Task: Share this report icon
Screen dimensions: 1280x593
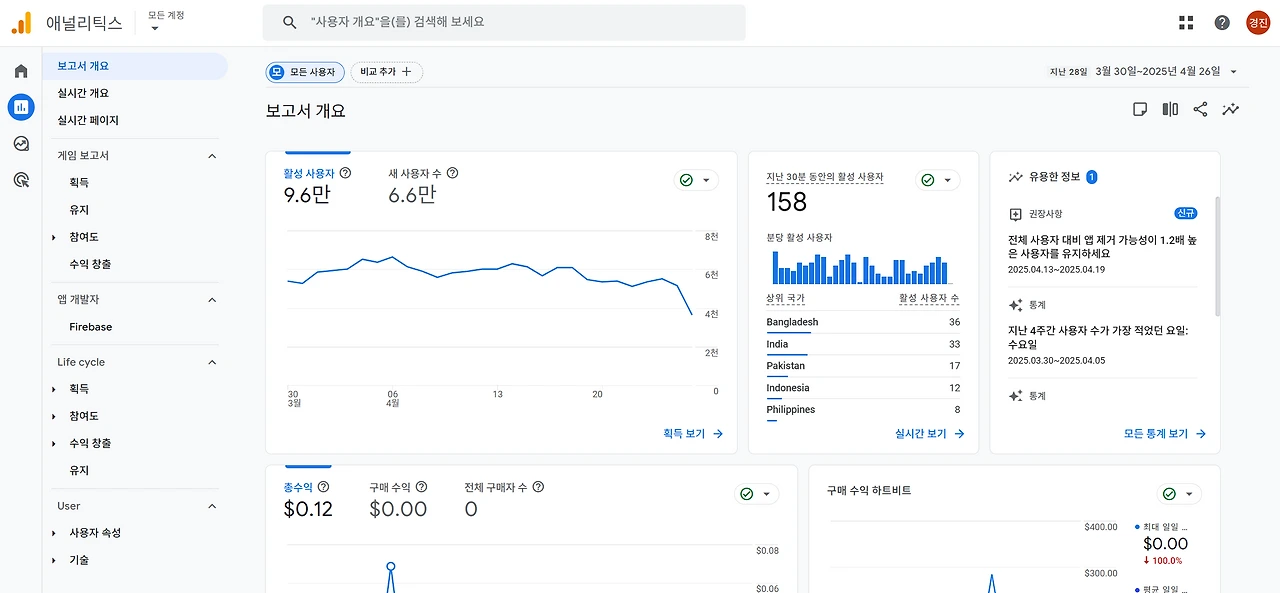Action: tap(1200, 110)
